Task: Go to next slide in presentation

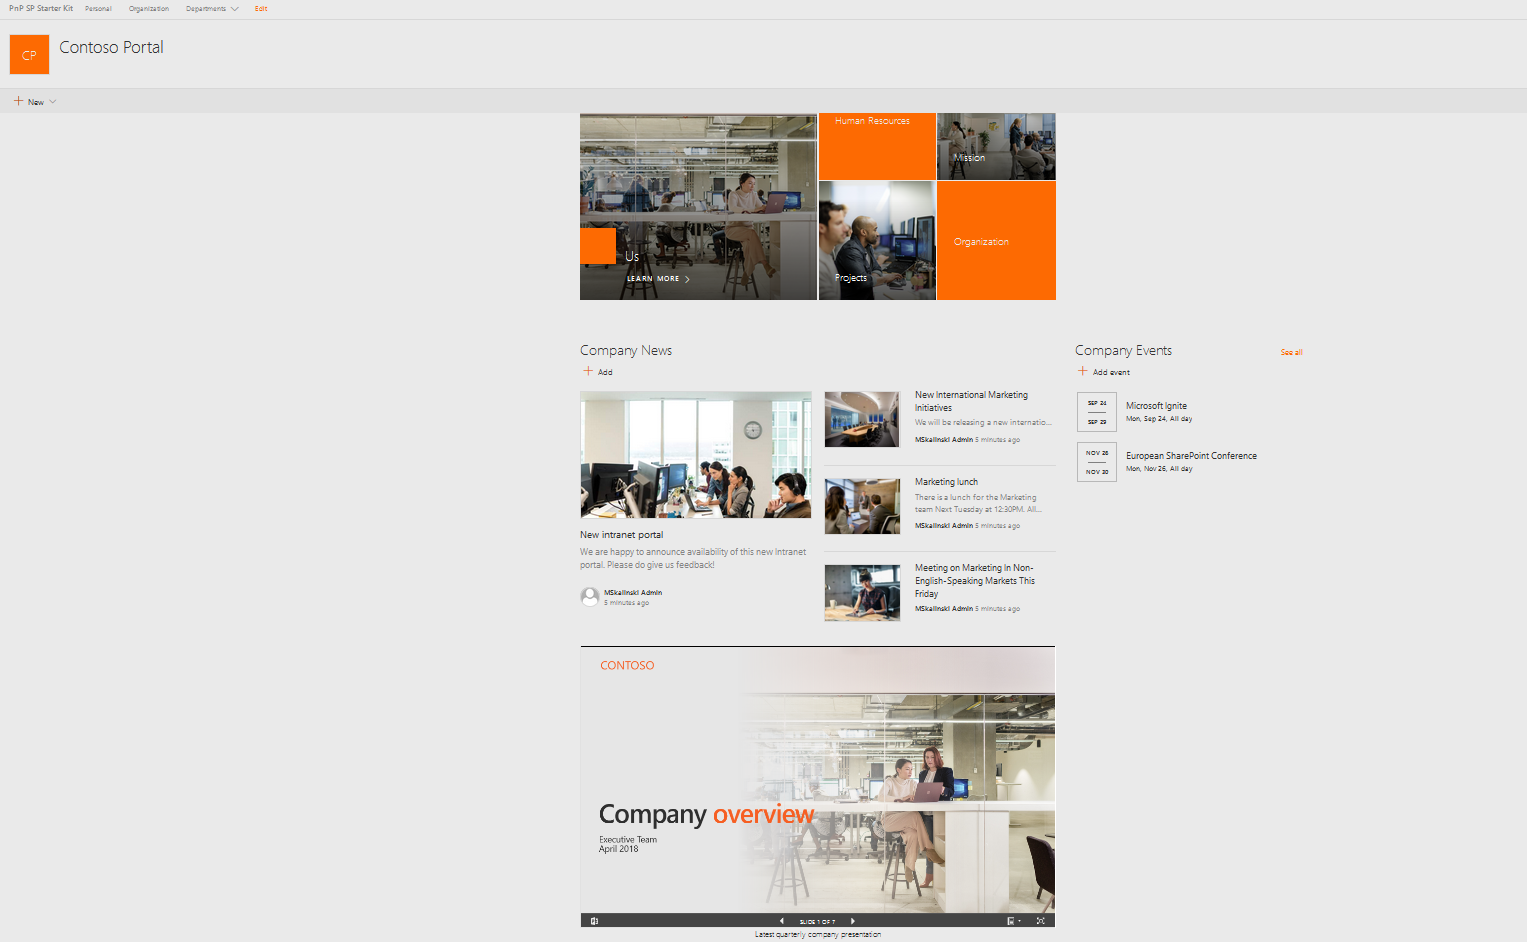Action: tap(853, 921)
